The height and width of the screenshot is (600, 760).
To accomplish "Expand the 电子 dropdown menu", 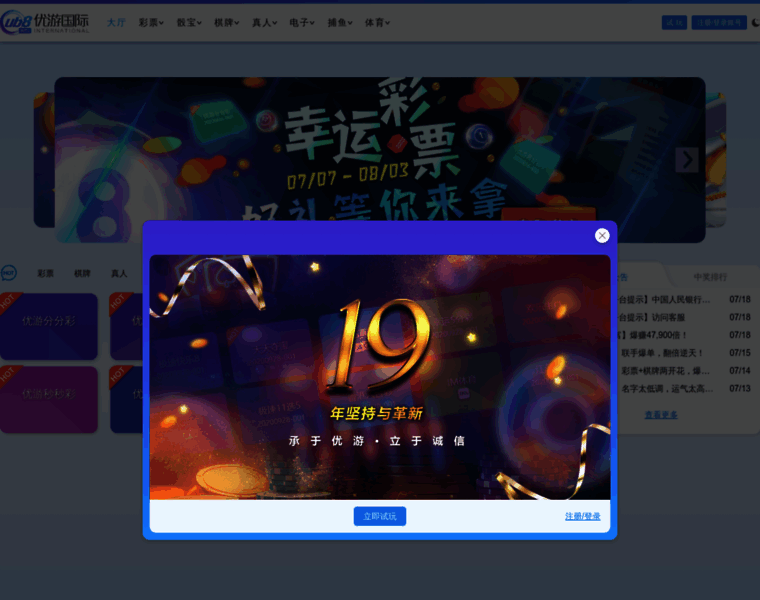I will tap(301, 22).
